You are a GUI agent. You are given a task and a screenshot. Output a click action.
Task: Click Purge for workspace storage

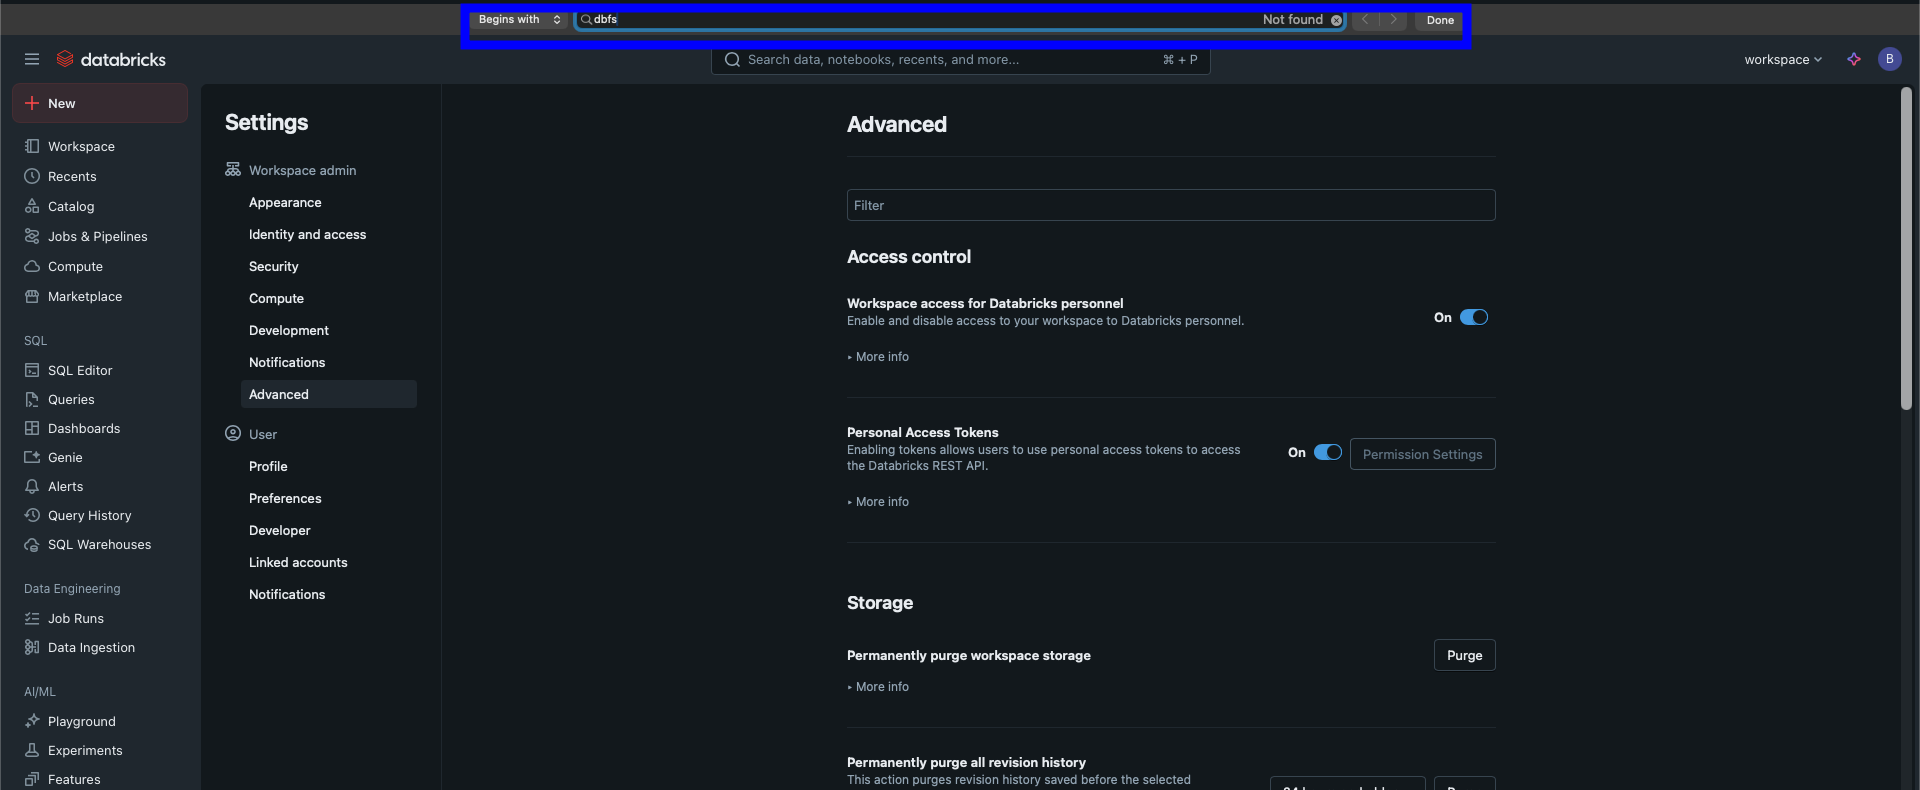pos(1464,655)
